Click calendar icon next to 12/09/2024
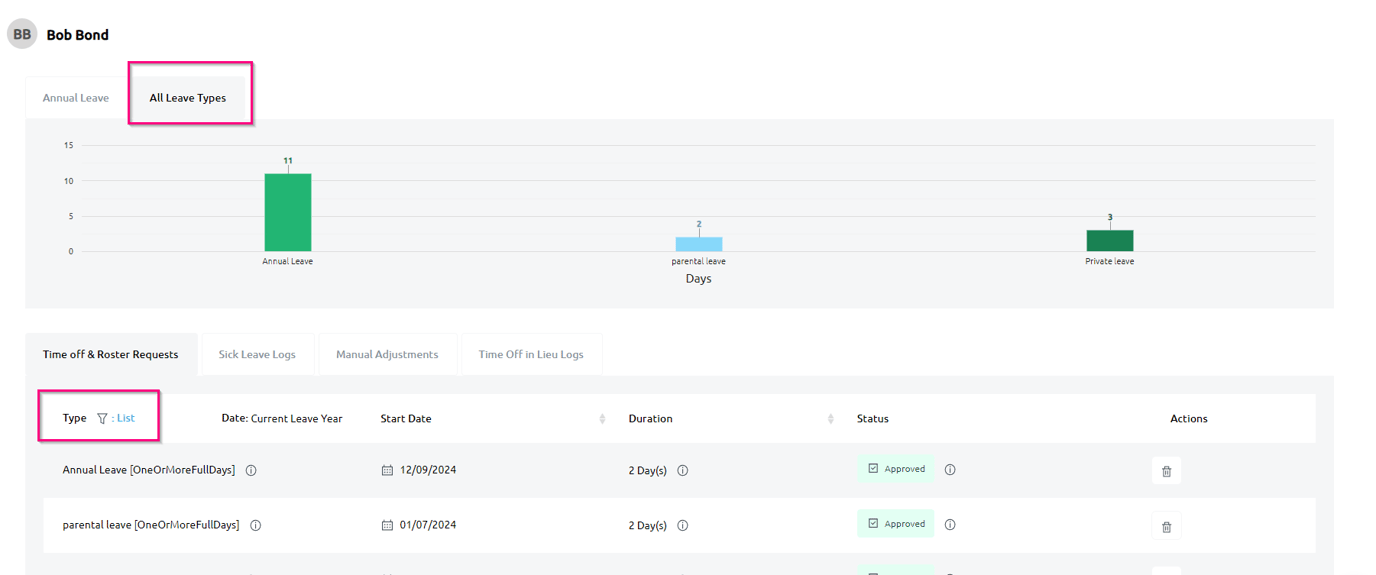 pyautogui.click(x=387, y=470)
